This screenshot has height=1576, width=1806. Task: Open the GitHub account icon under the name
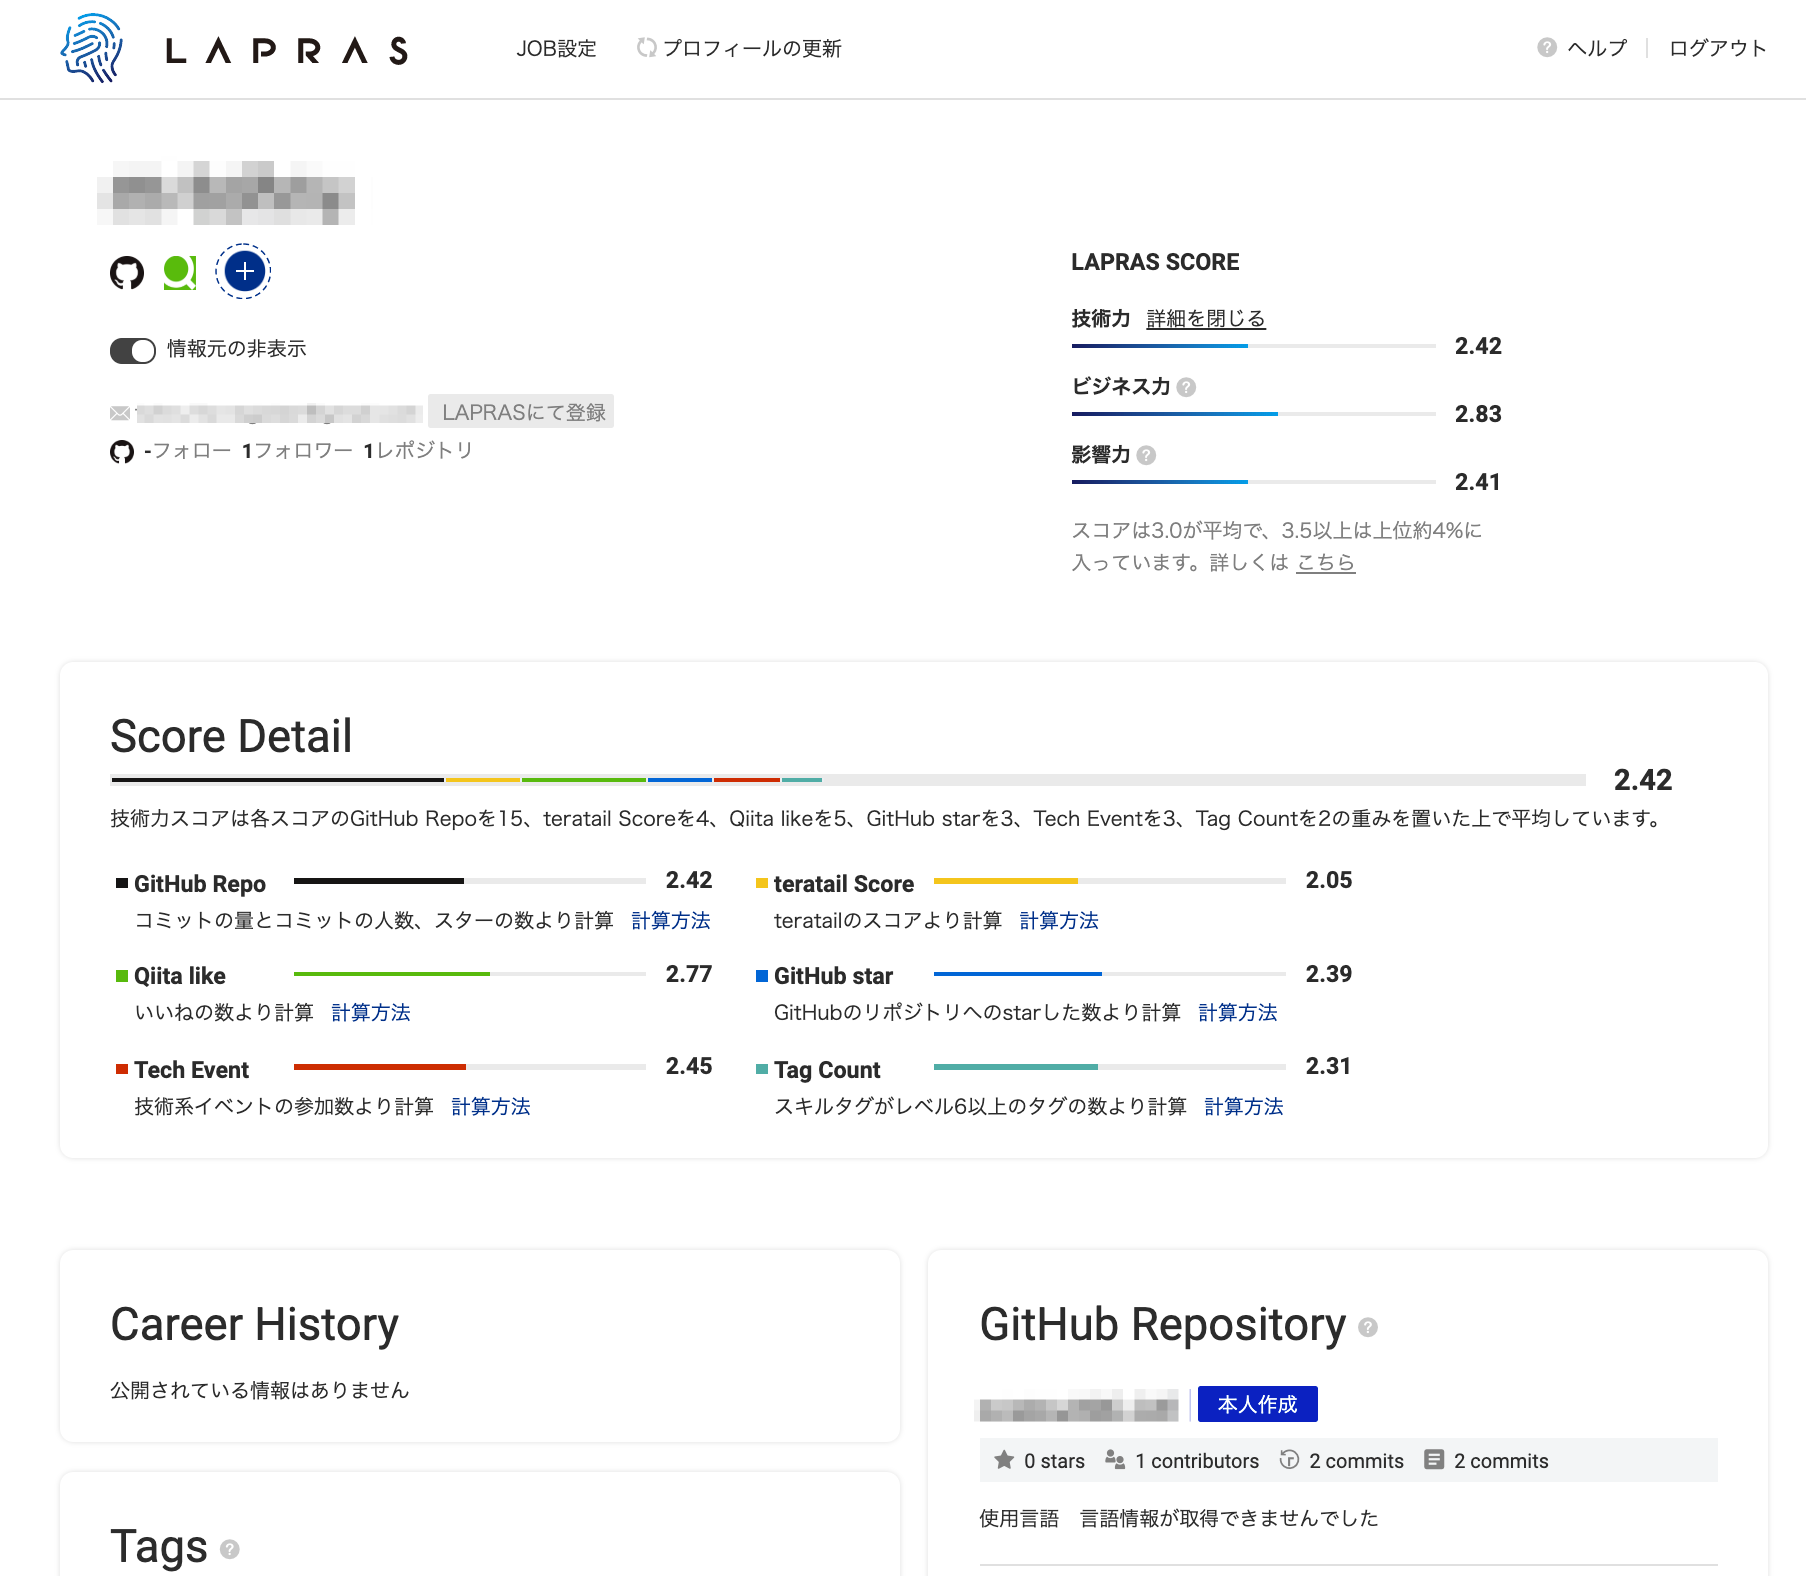pyautogui.click(x=127, y=272)
